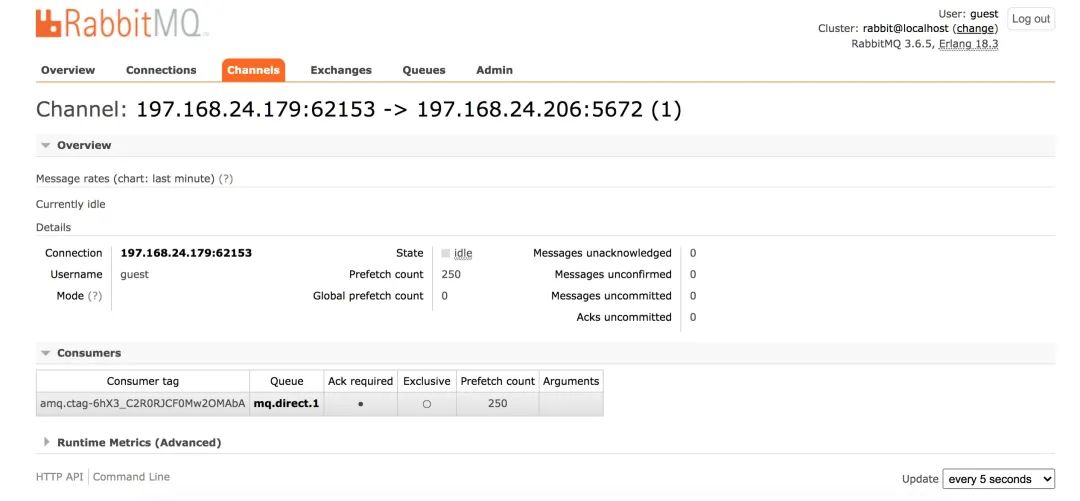Open the mq.direct.1 queue link

(x=287, y=403)
